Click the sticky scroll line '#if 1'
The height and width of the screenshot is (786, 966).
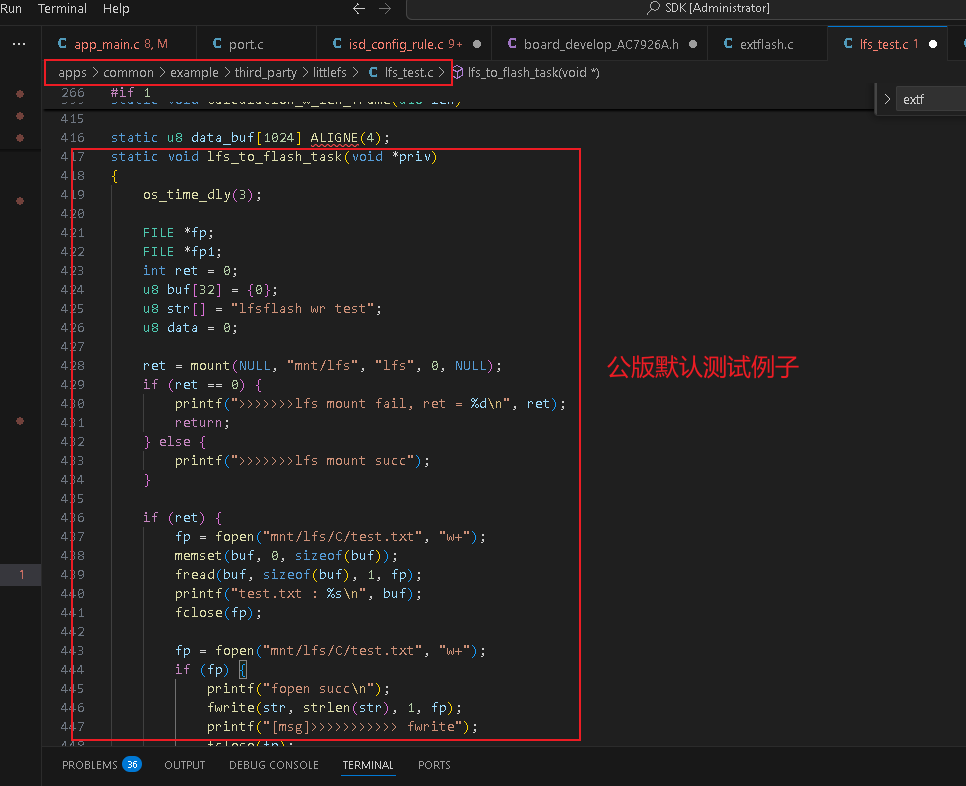131,92
